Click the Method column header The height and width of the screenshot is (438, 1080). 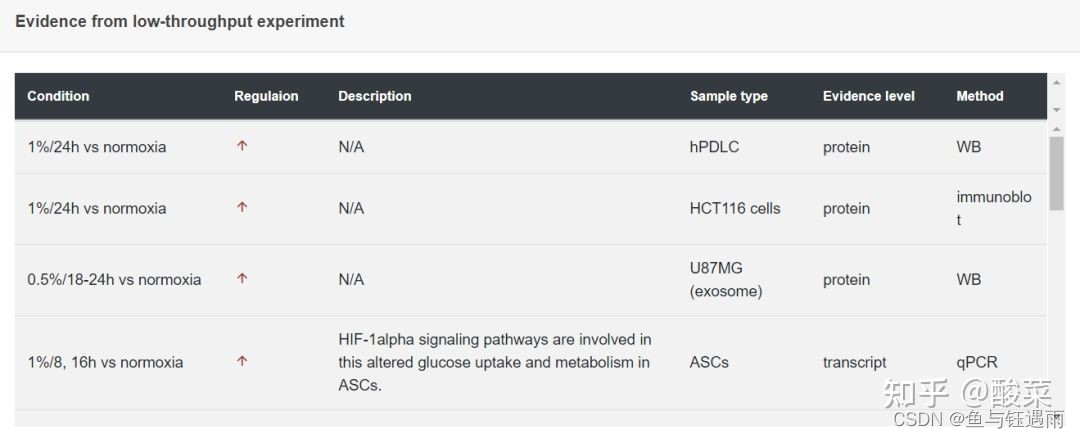coord(979,96)
